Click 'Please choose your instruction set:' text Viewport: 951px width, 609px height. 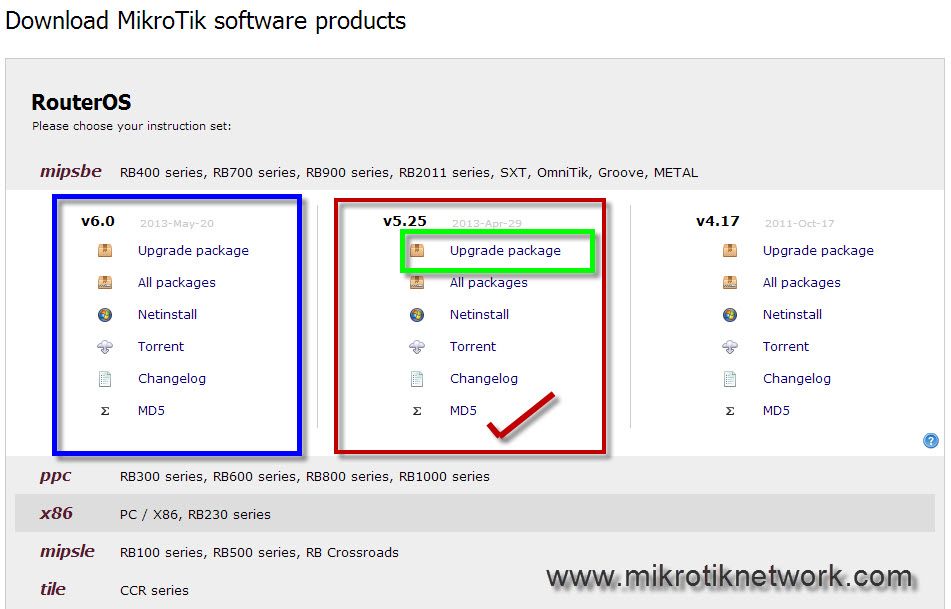(132, 126)
